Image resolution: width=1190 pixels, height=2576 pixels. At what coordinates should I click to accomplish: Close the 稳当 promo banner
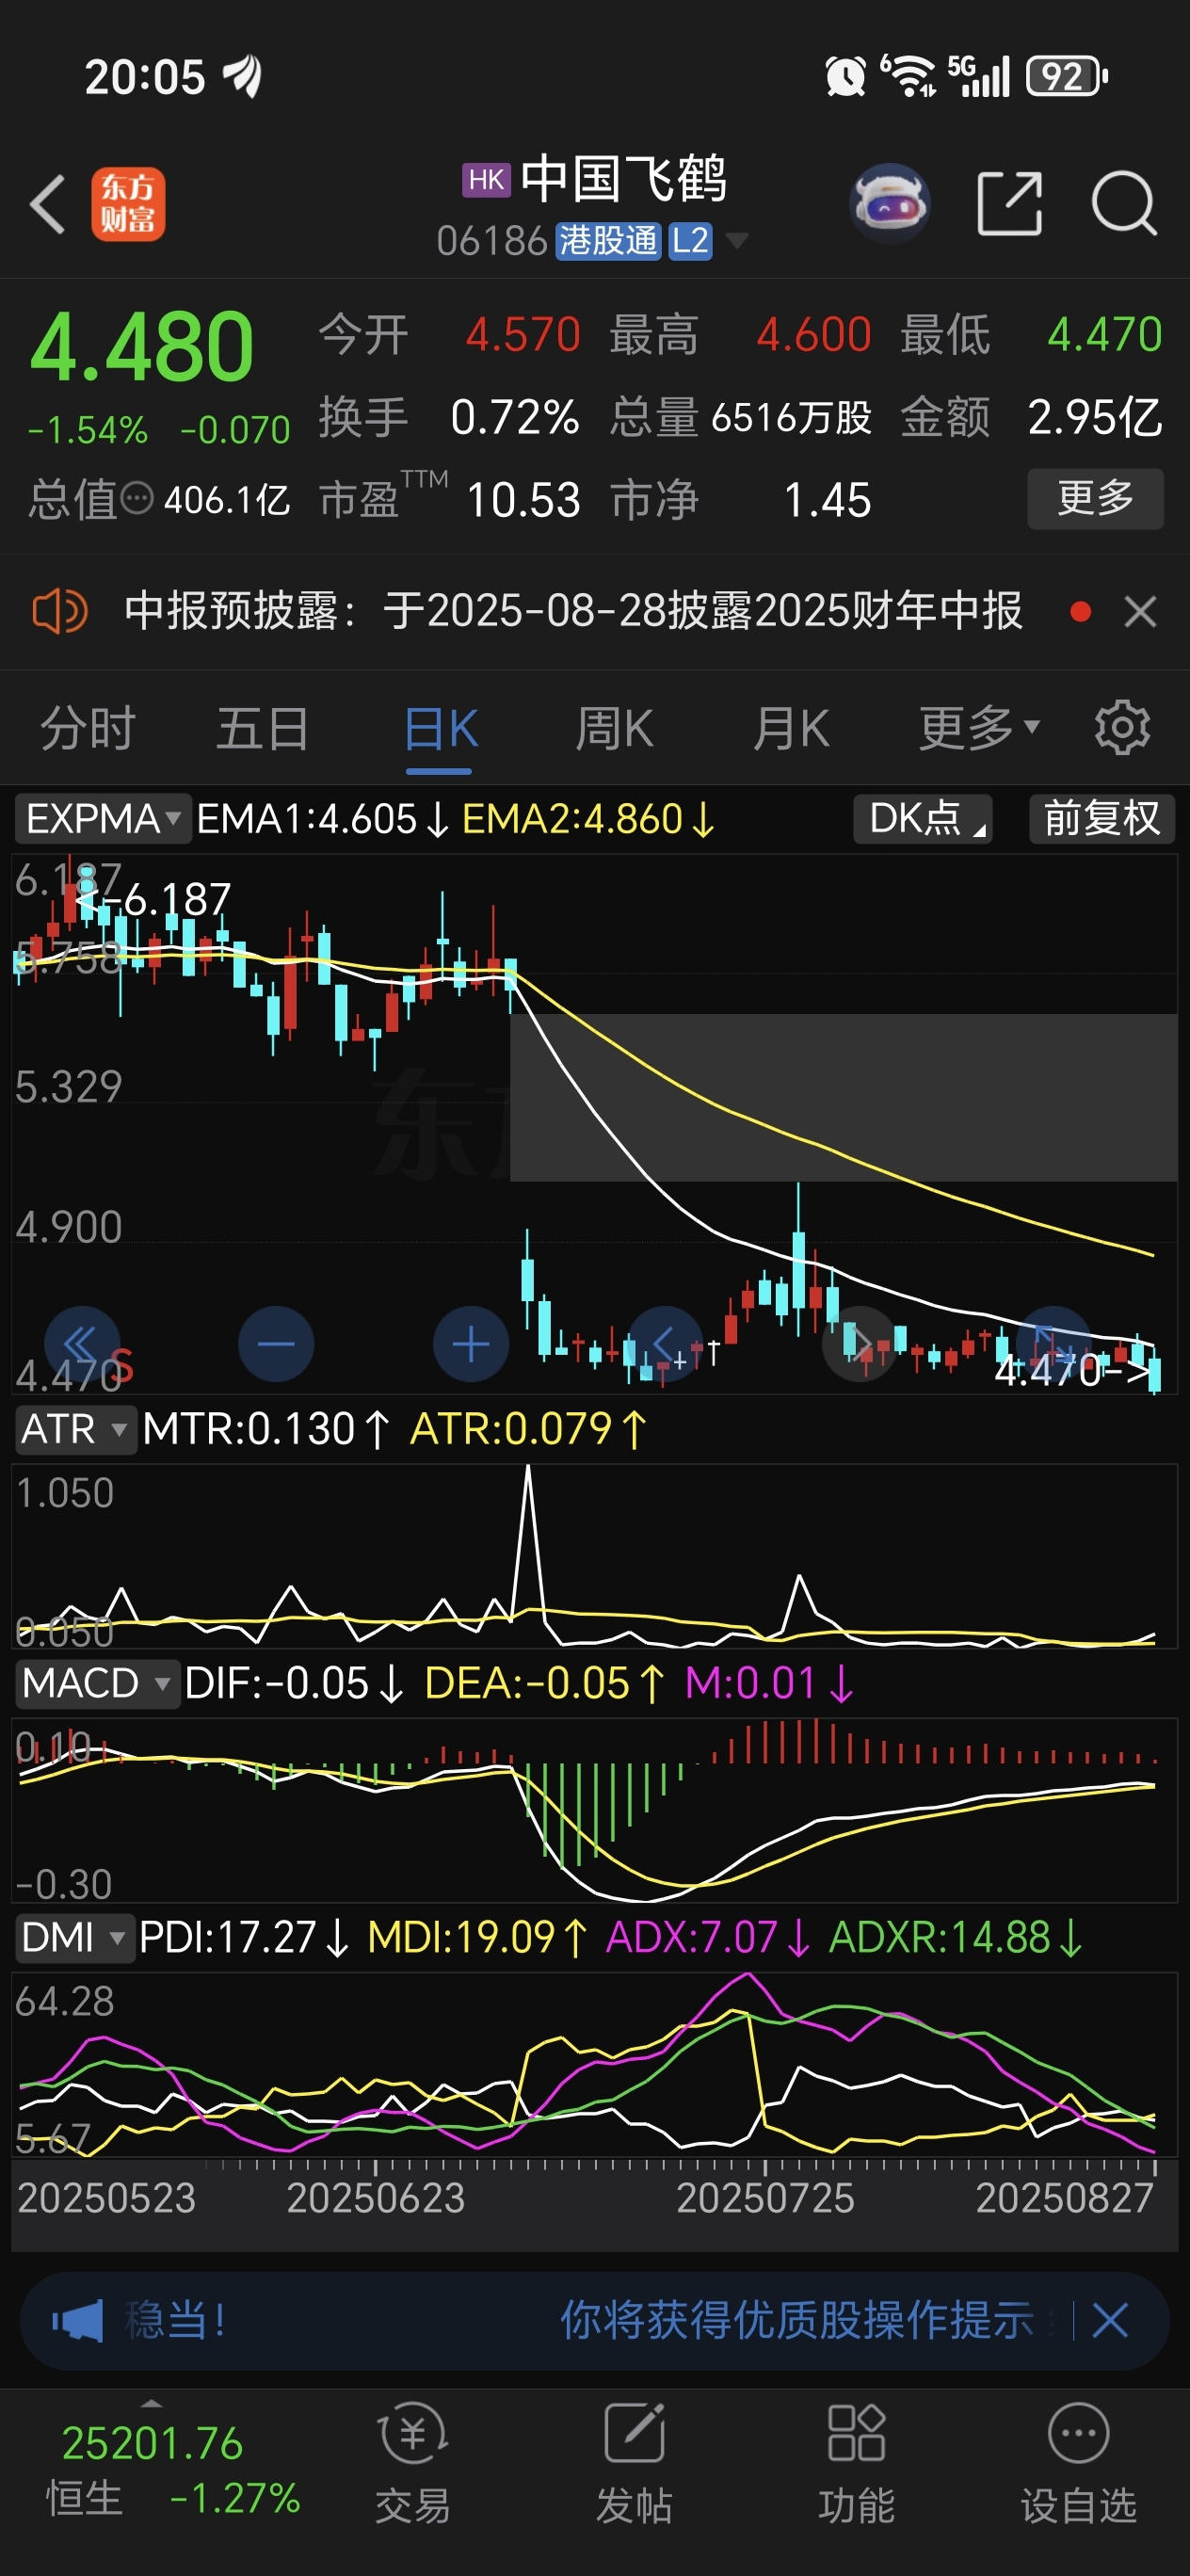click(1110, 2320)
